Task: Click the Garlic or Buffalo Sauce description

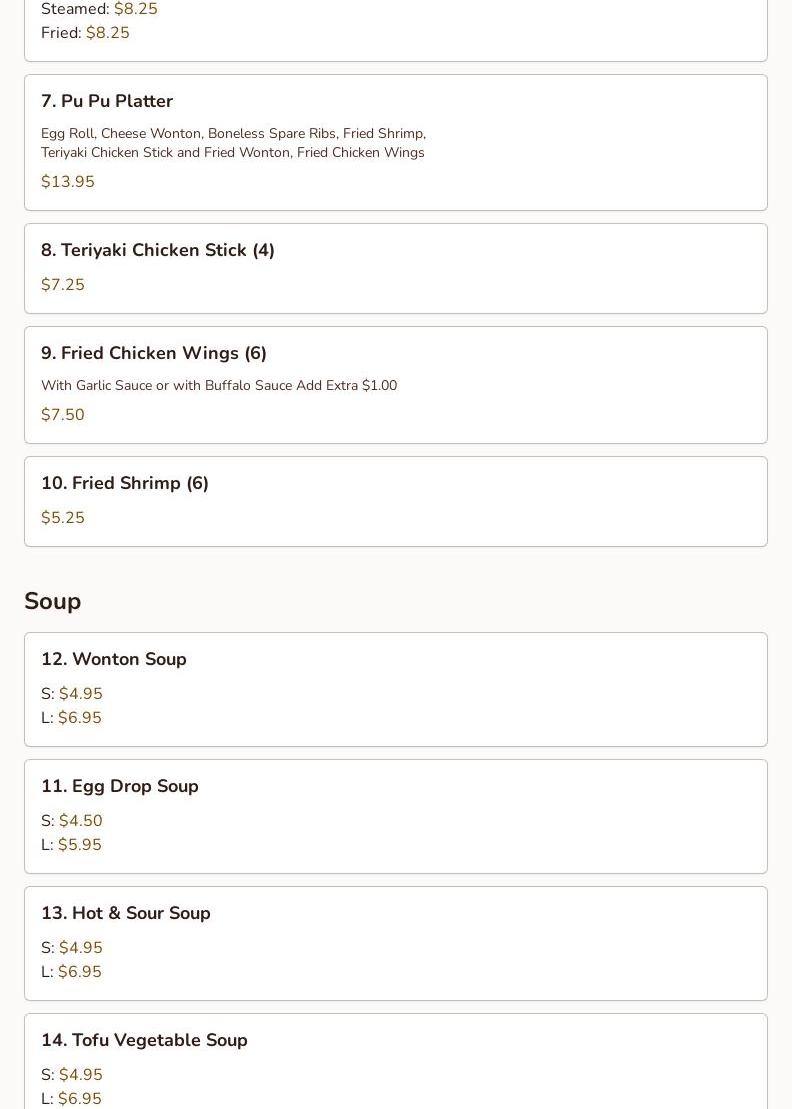Action: point(219,385)
